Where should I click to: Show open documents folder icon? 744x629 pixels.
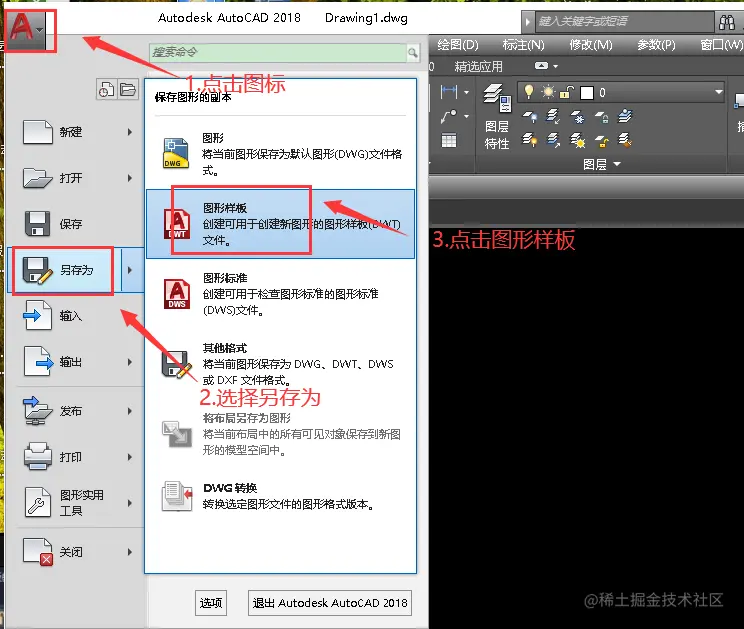tap(128, 89)
